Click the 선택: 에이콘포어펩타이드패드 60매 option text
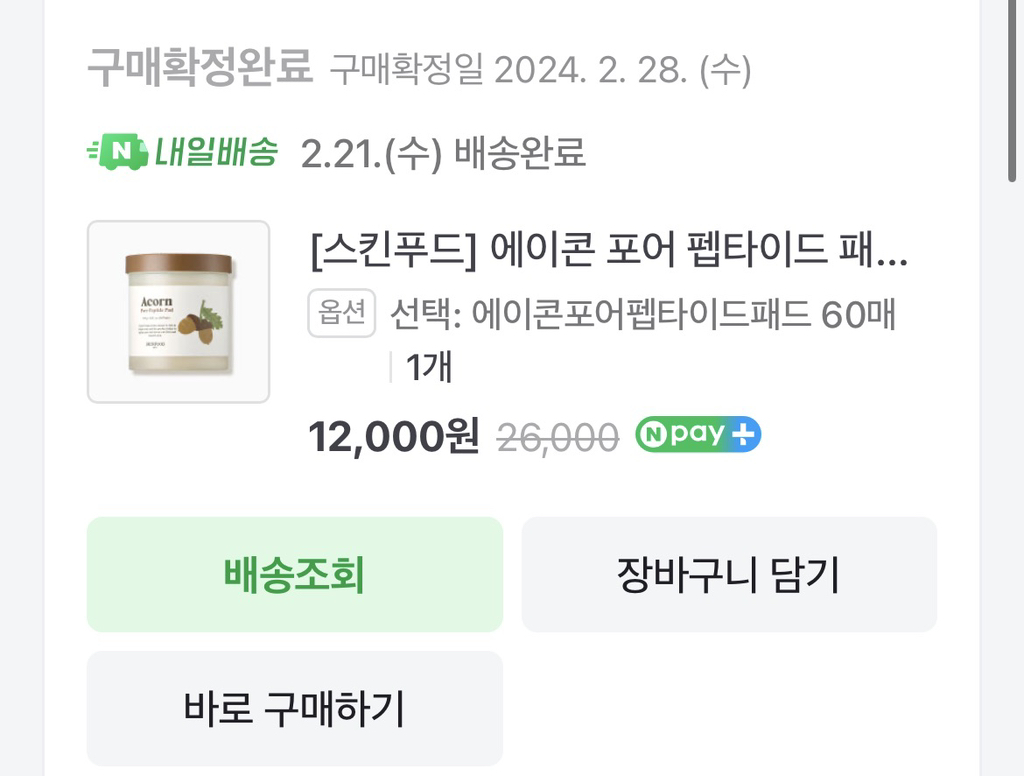This screenshot has width=1024, height=776. coord(643,315)
